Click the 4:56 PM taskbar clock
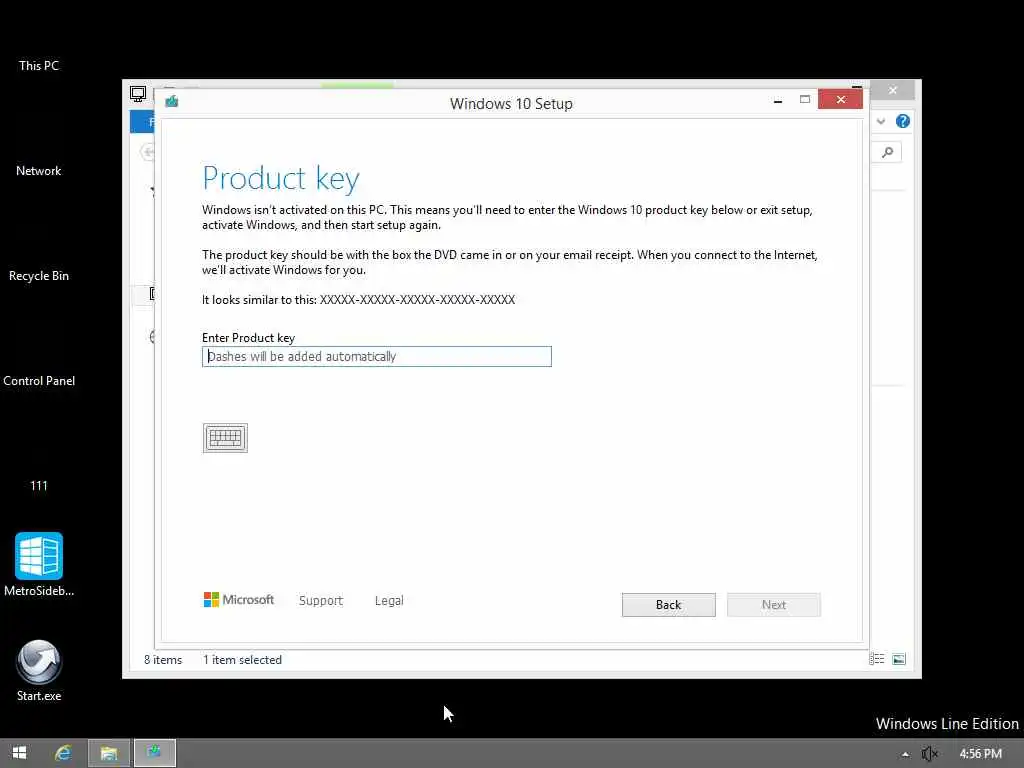The height and width of the screenshot is (768, 1024). [x=980, y=754]
